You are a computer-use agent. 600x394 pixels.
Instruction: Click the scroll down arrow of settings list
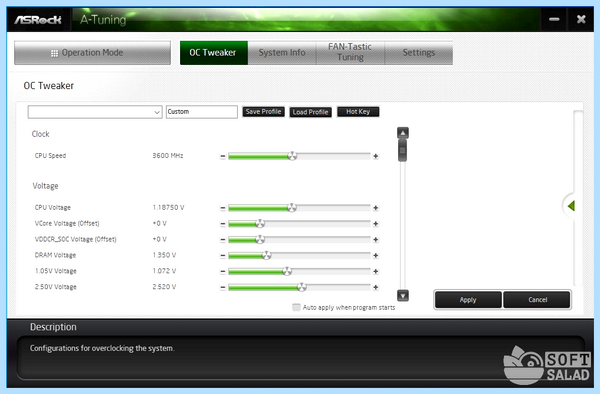click(x=403, y=295)
